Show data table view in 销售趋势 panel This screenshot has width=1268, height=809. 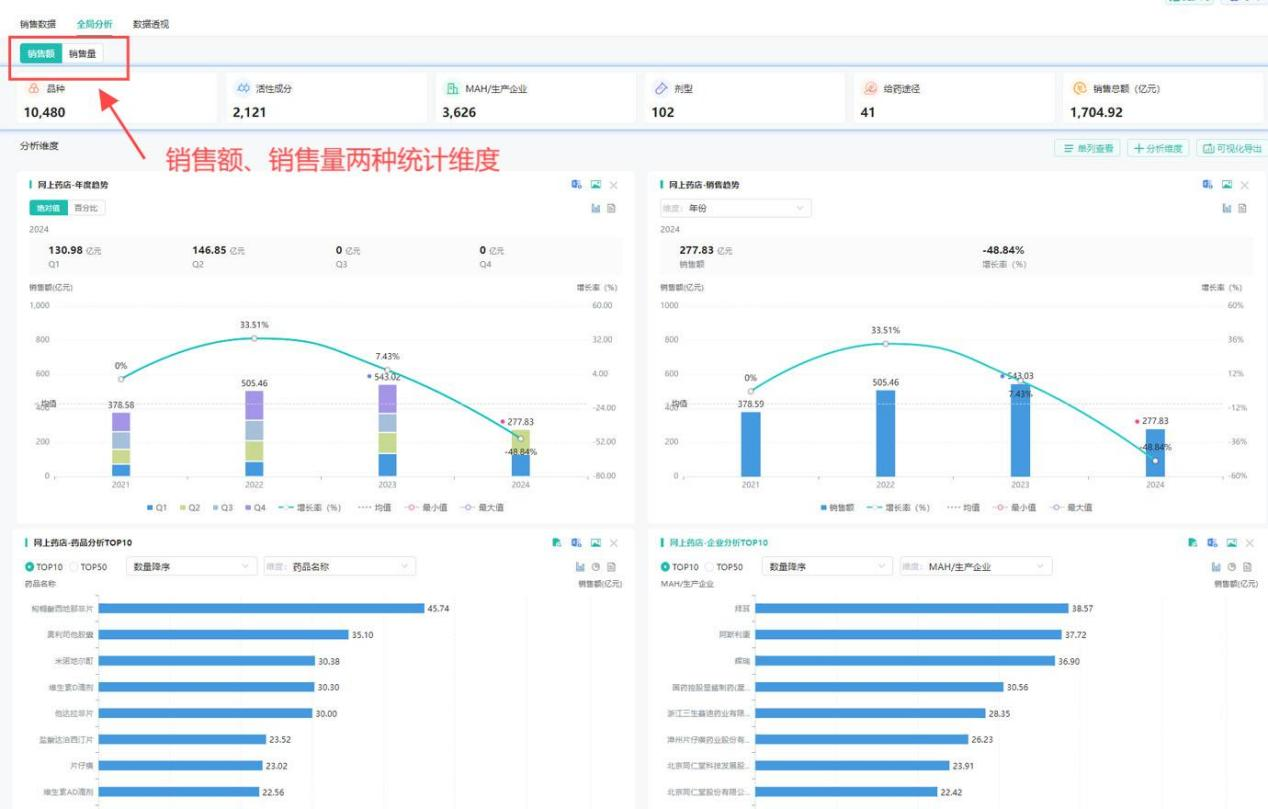tap(1242, 208)
